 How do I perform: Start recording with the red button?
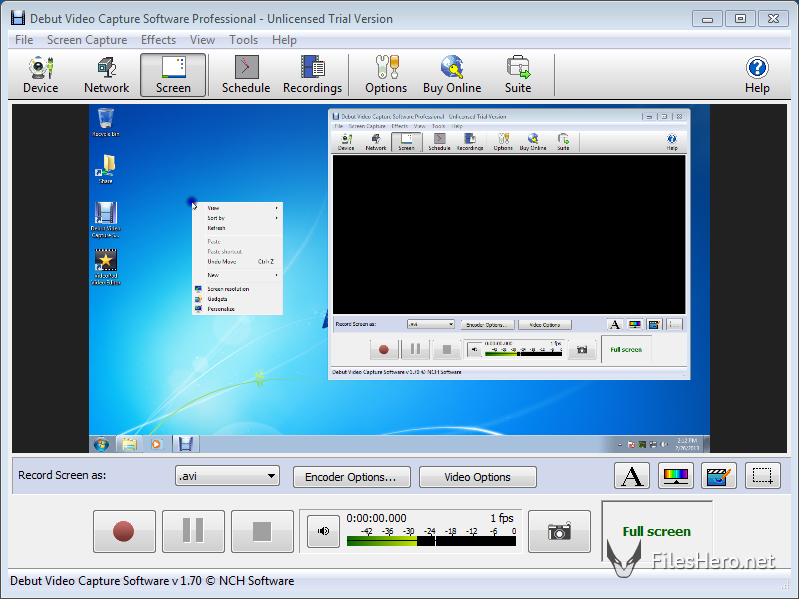point(124,531)
